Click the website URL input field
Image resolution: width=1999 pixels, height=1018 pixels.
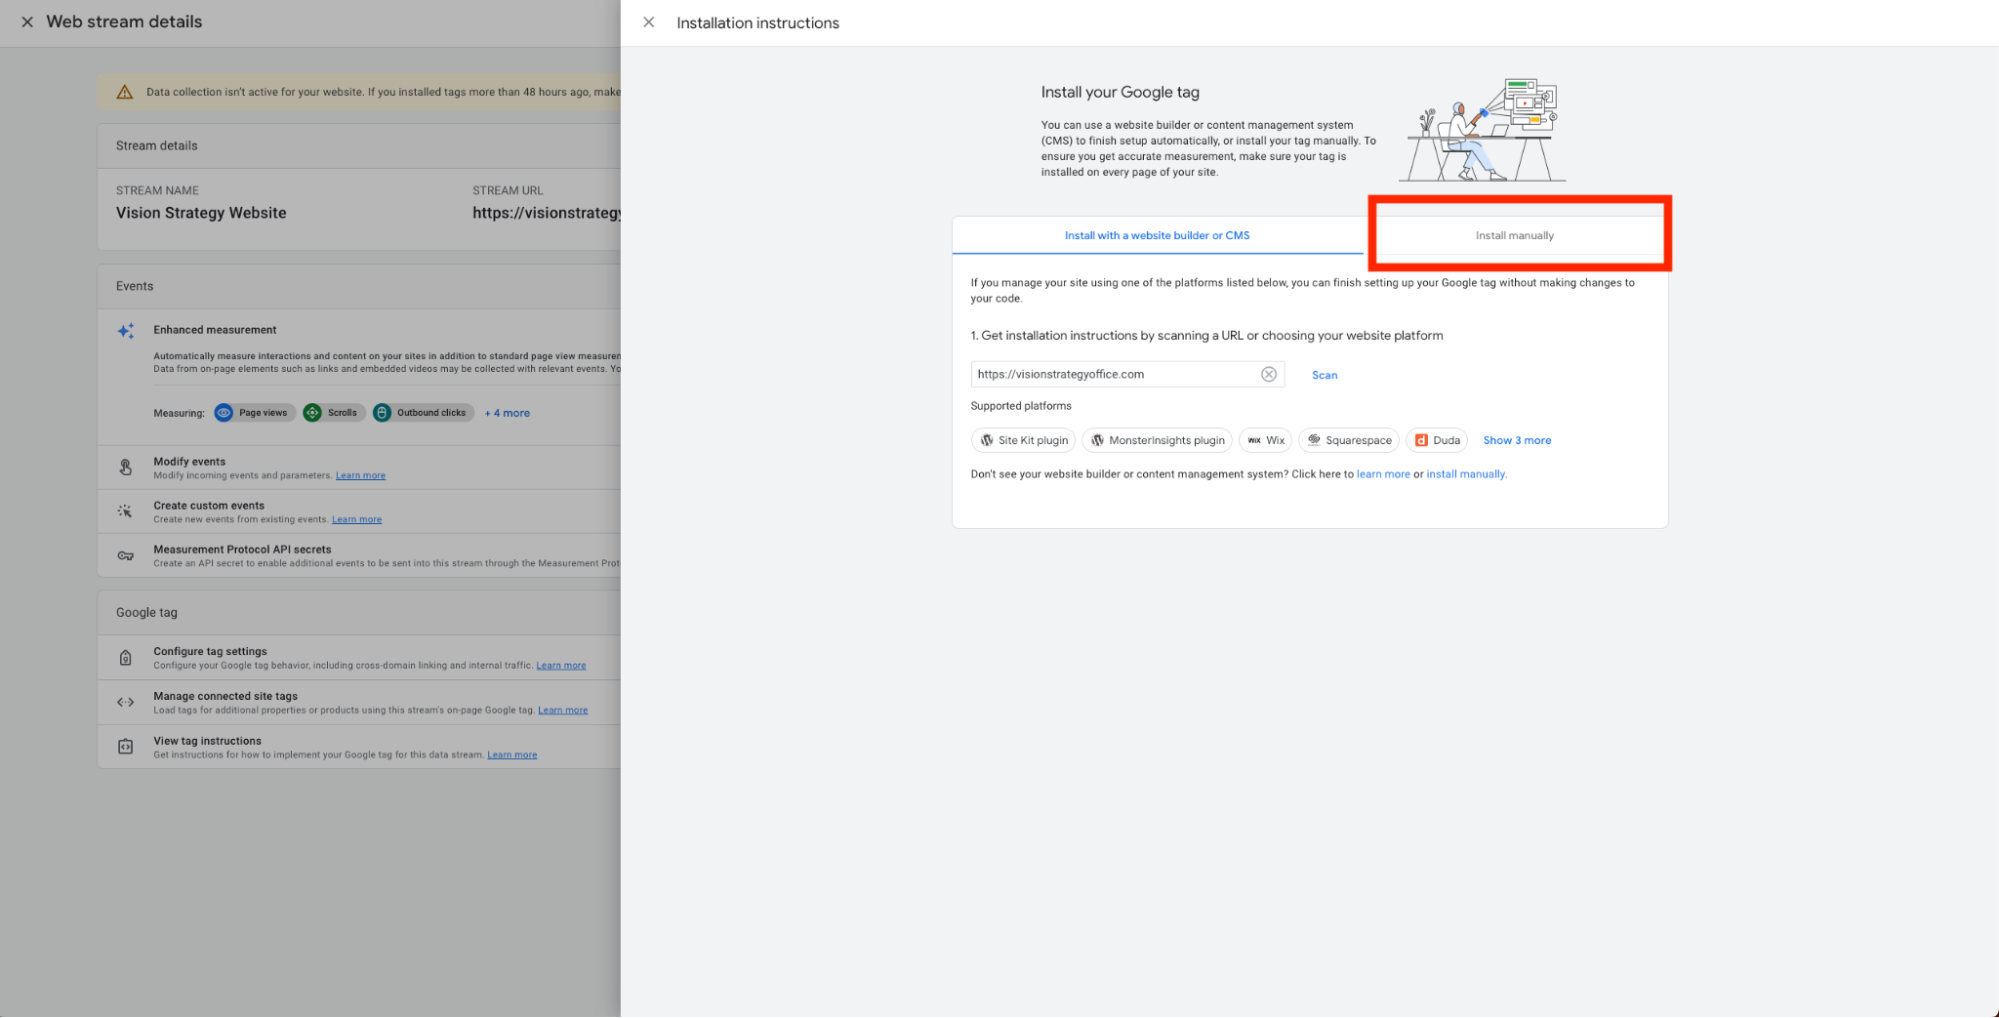[x=1110, y=374]
